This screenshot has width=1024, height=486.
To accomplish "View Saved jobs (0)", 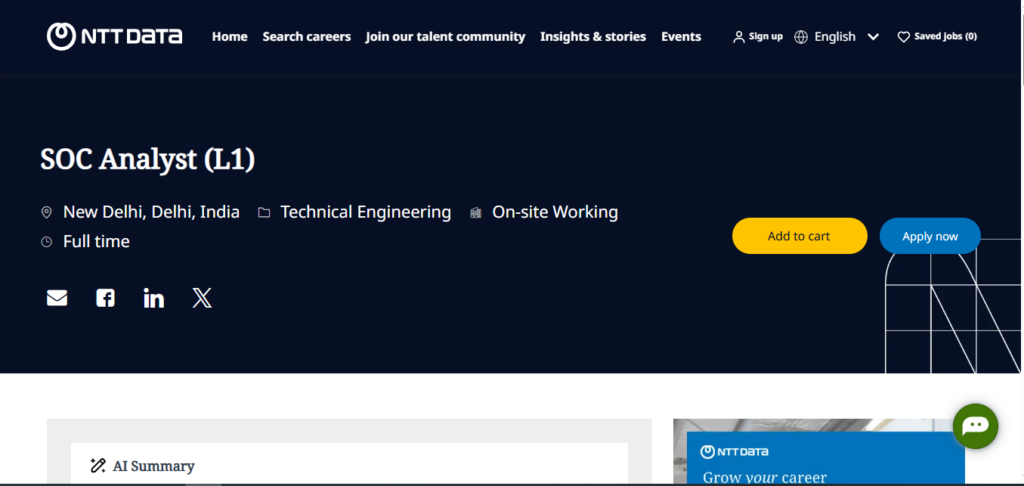I will coord(946,37).
